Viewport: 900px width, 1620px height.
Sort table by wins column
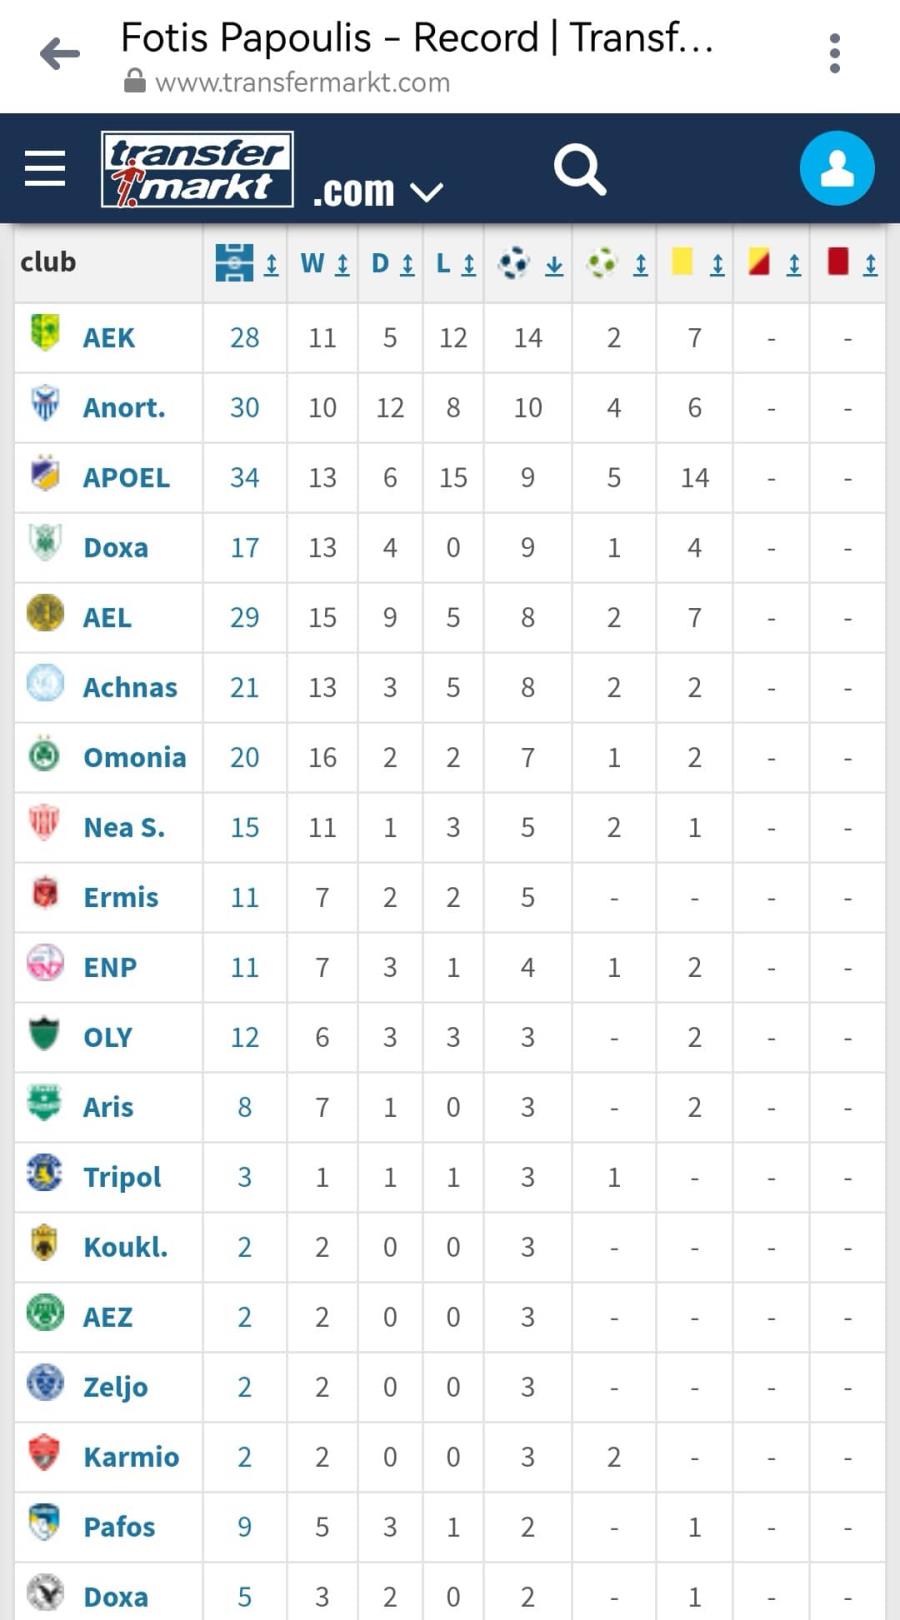point(325,263)
